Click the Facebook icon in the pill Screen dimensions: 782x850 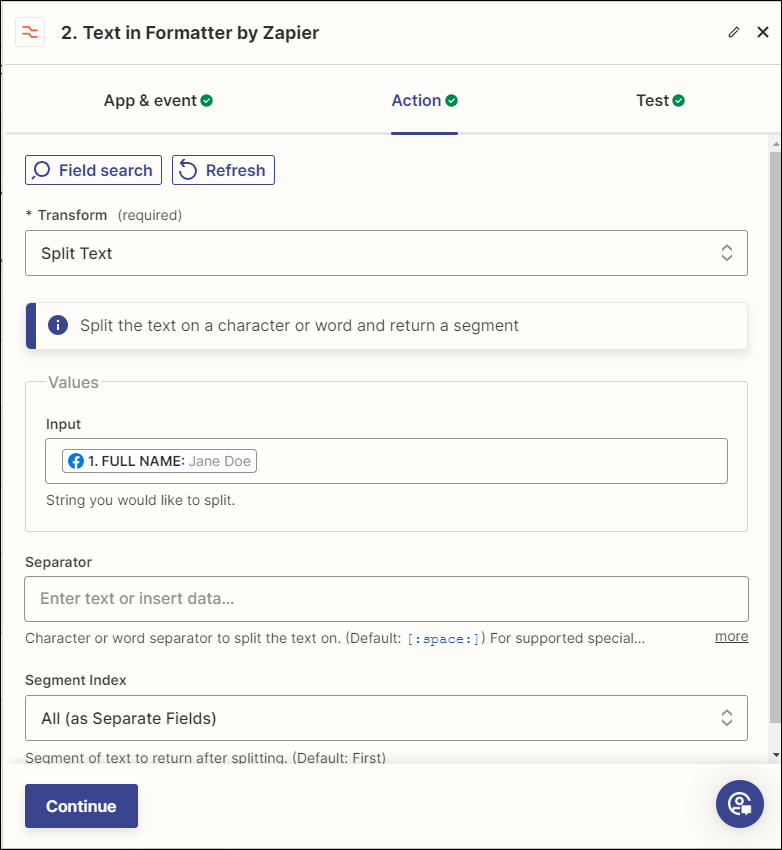click(76, 461)
